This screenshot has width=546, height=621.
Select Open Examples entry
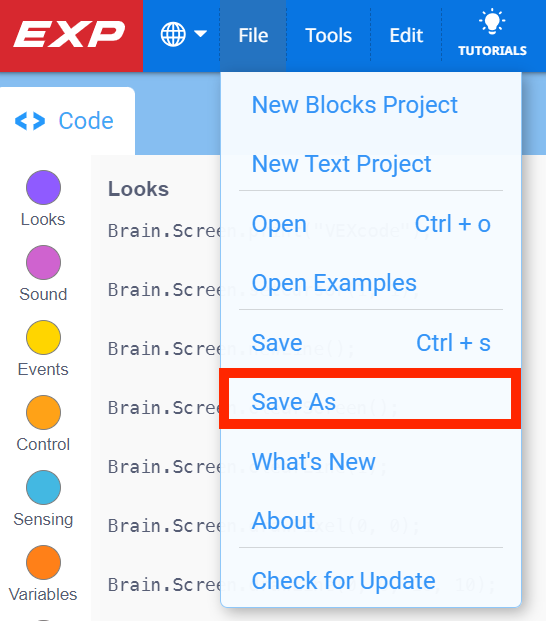click(334, 283)
